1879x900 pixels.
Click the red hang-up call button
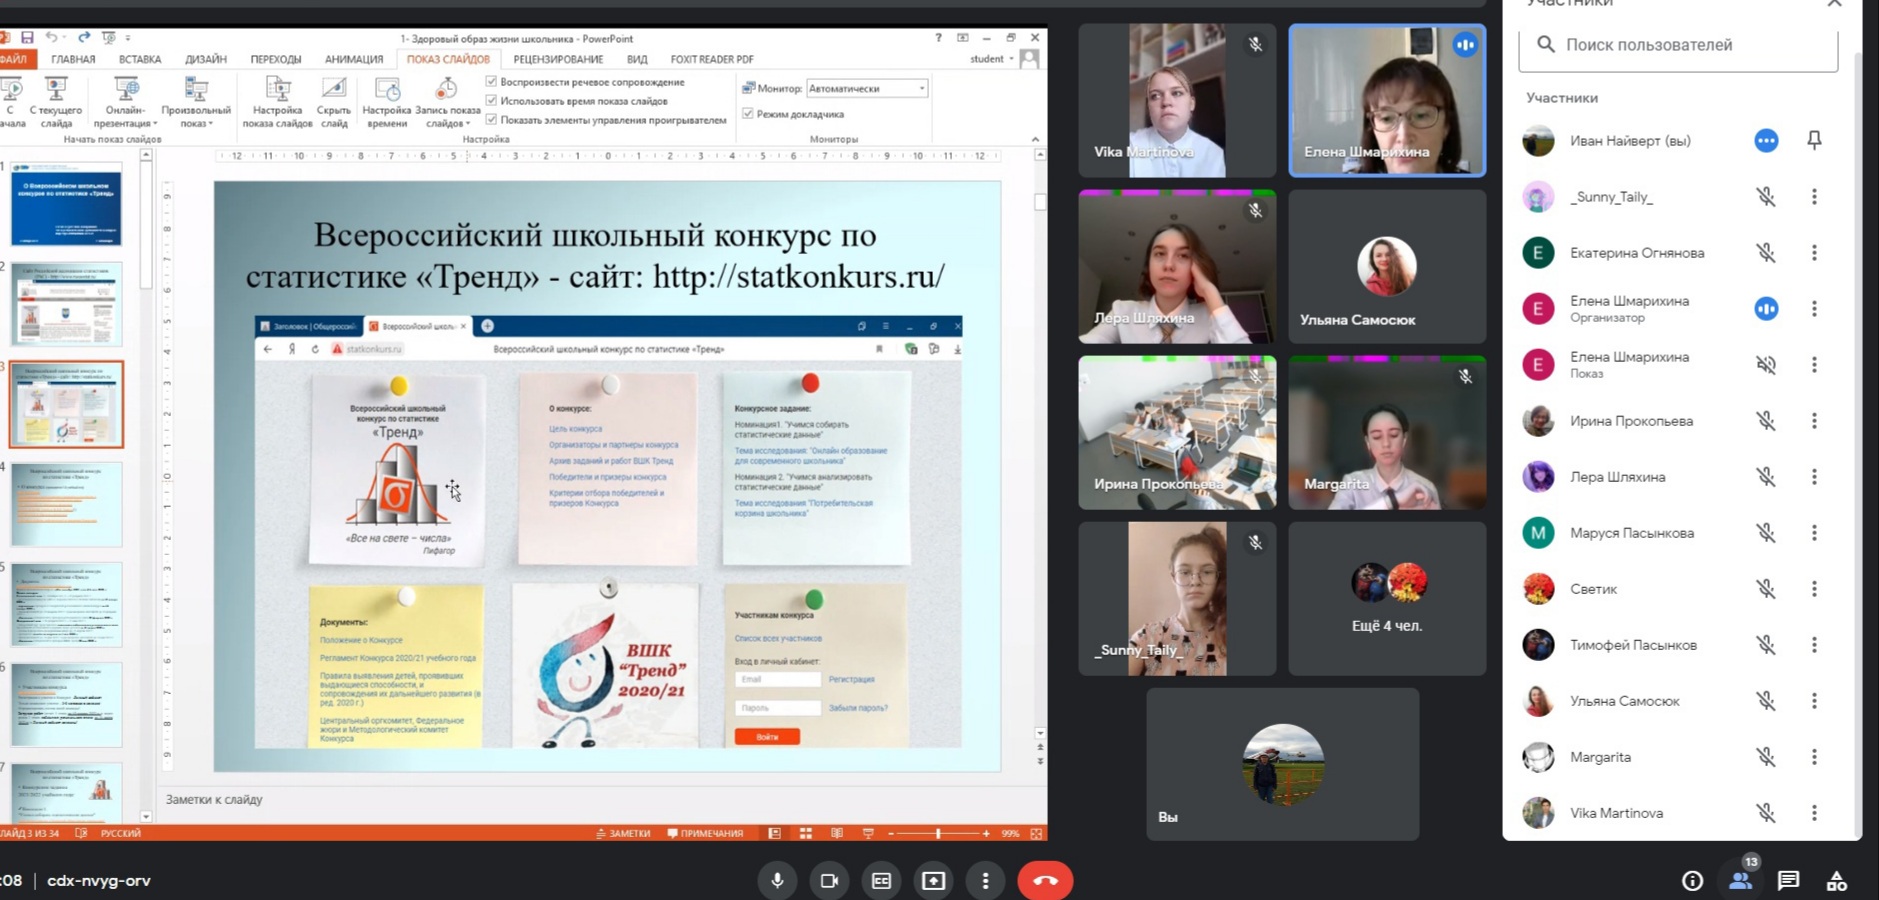(x=1045, y=880)
